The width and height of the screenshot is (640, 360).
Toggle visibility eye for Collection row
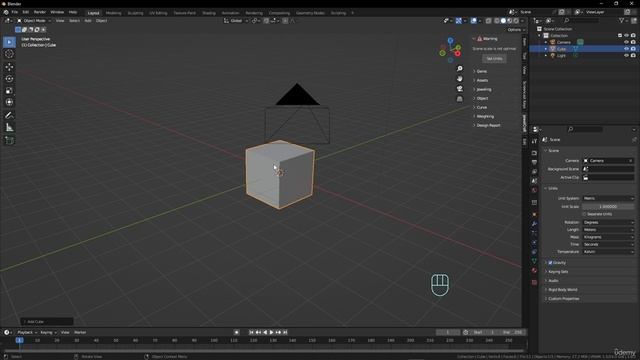point(626,36)
